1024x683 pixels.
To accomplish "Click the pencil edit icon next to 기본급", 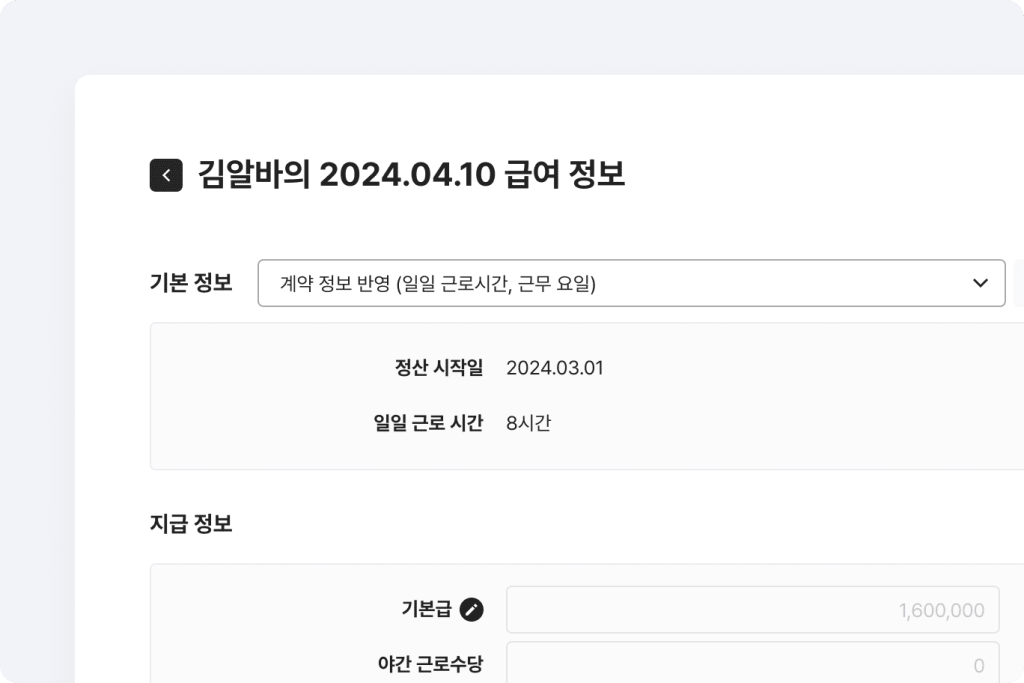I will pos(471,610).
